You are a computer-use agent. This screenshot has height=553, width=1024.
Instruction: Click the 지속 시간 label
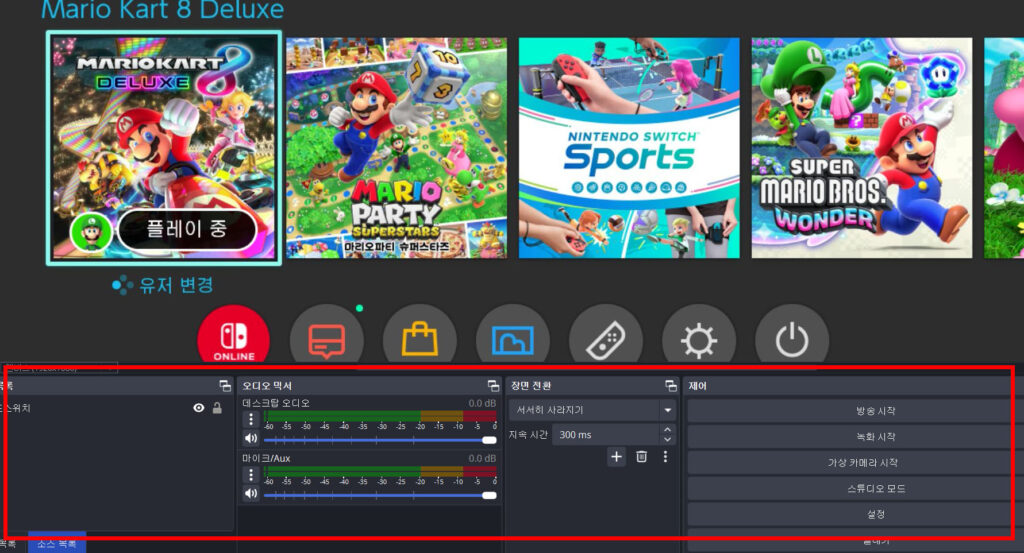click(x=528, y=435)
